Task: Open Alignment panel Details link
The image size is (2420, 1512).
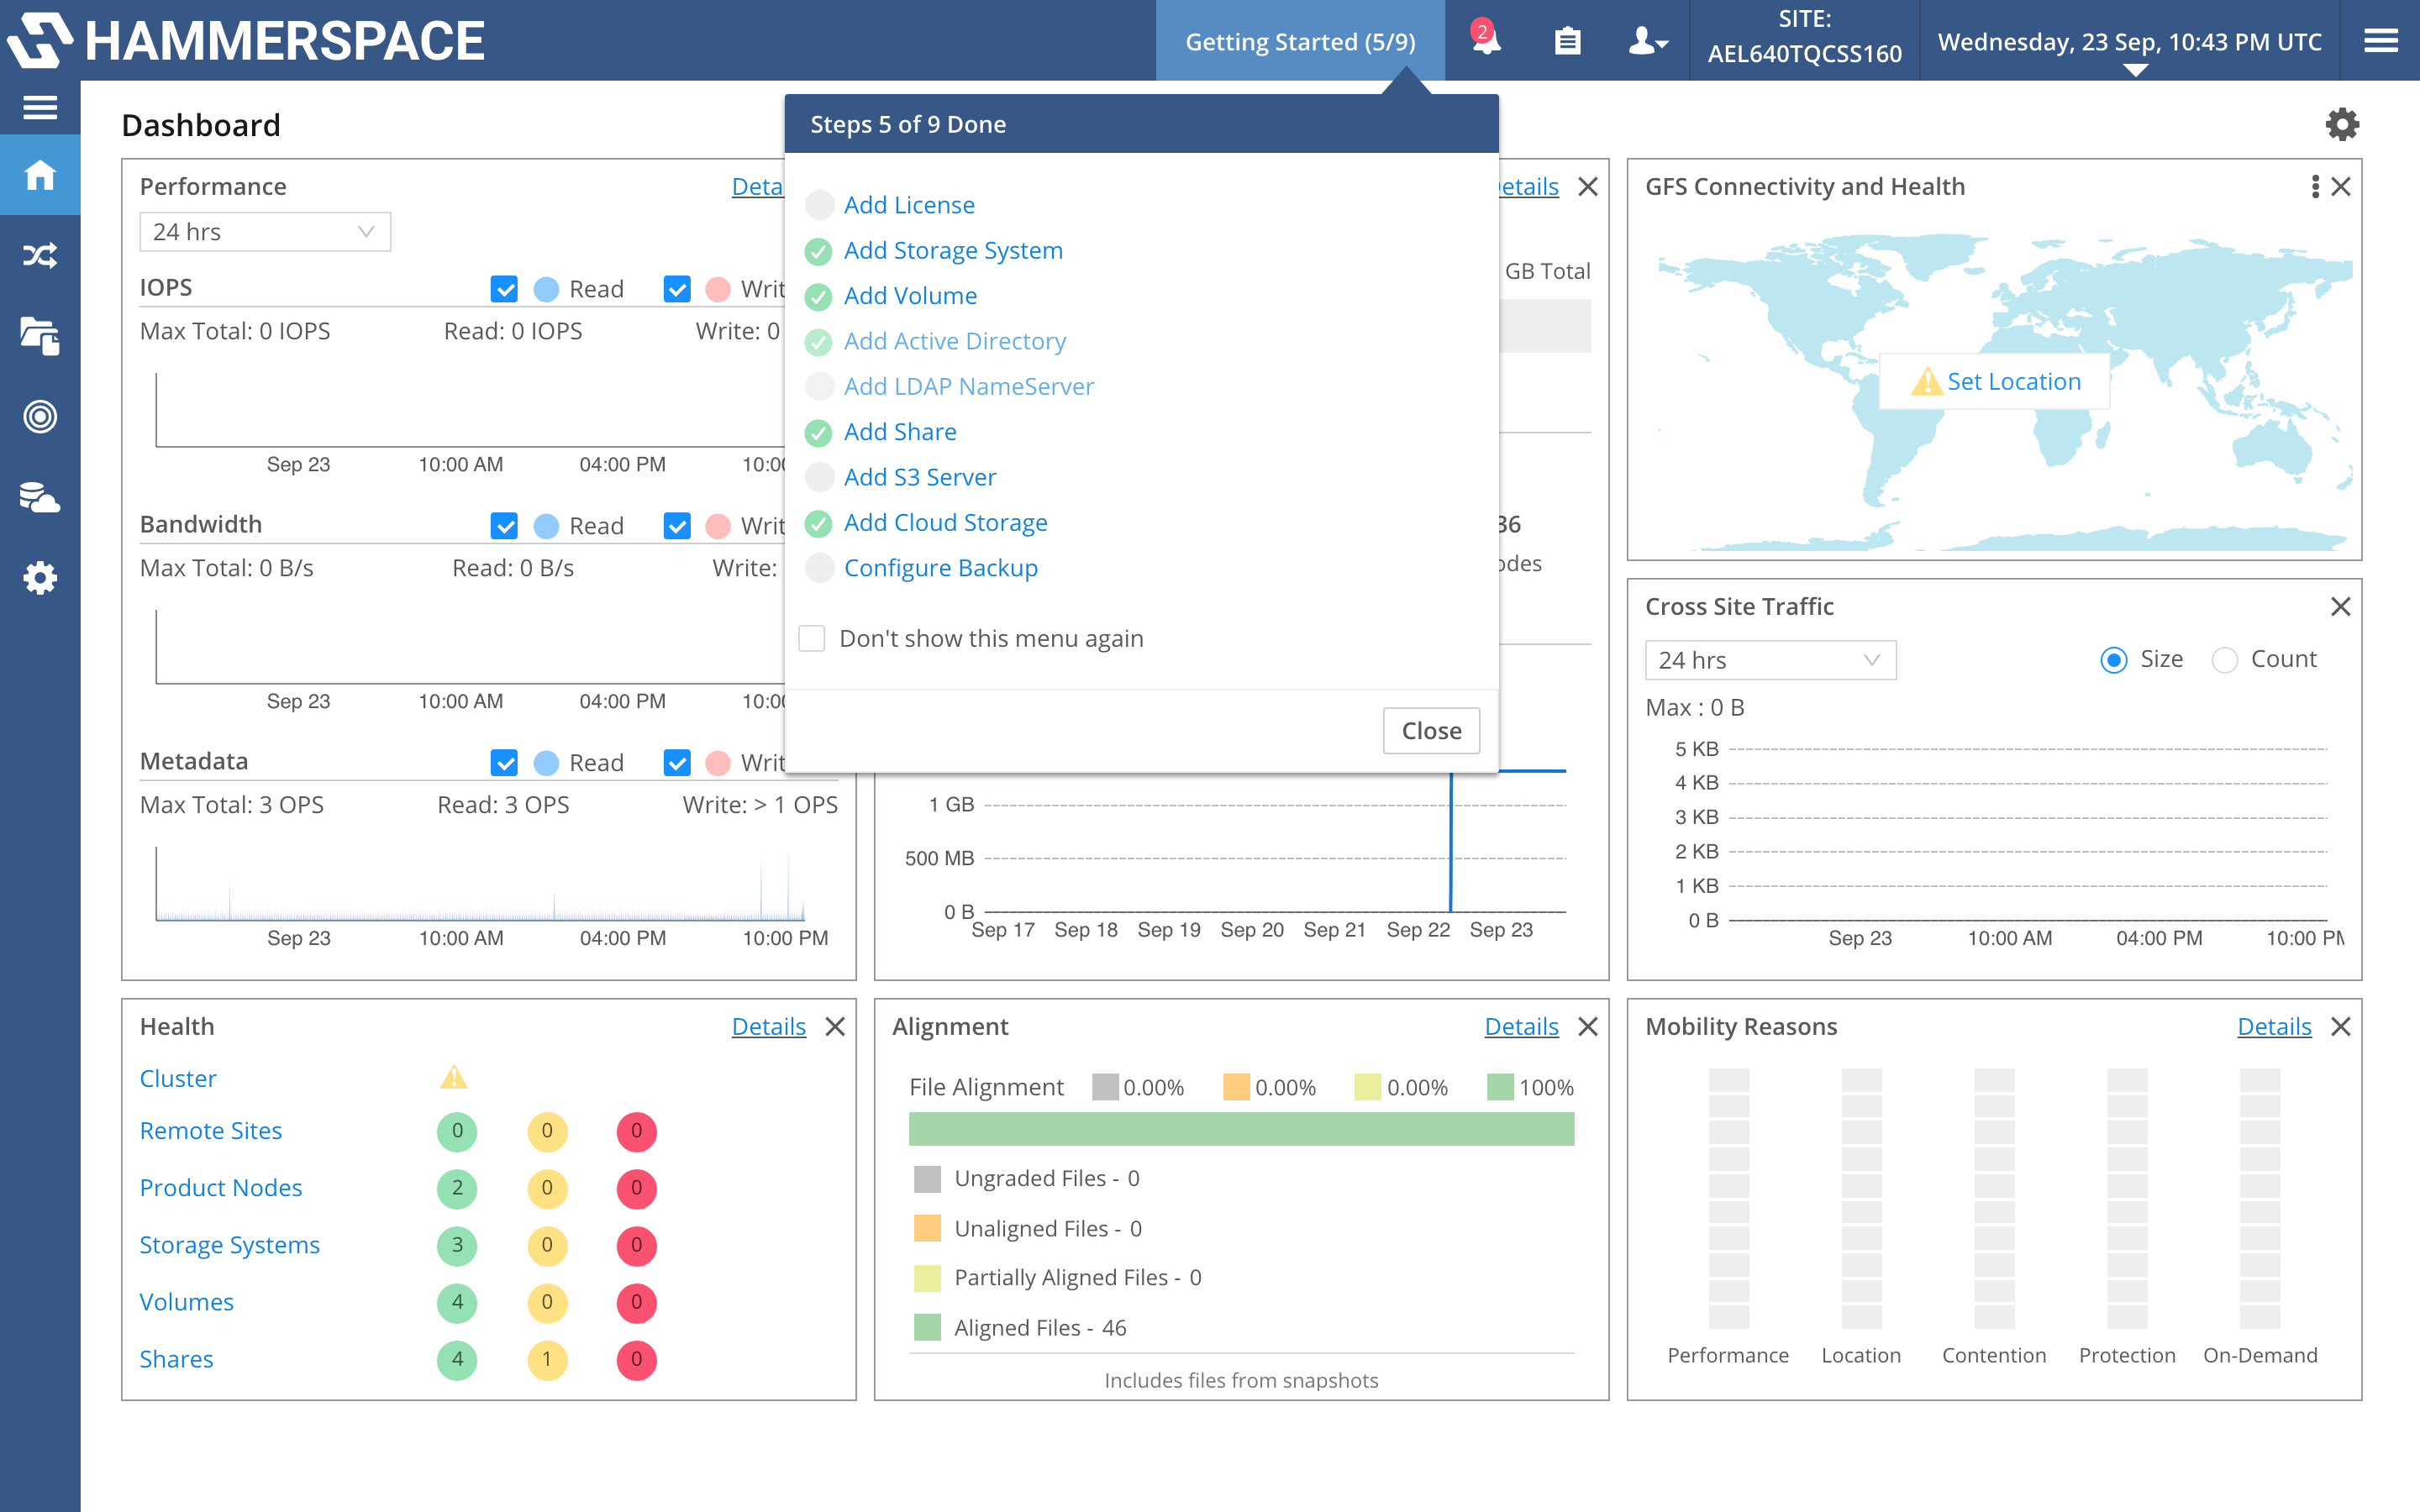Action: [x=1522, y=1027]
